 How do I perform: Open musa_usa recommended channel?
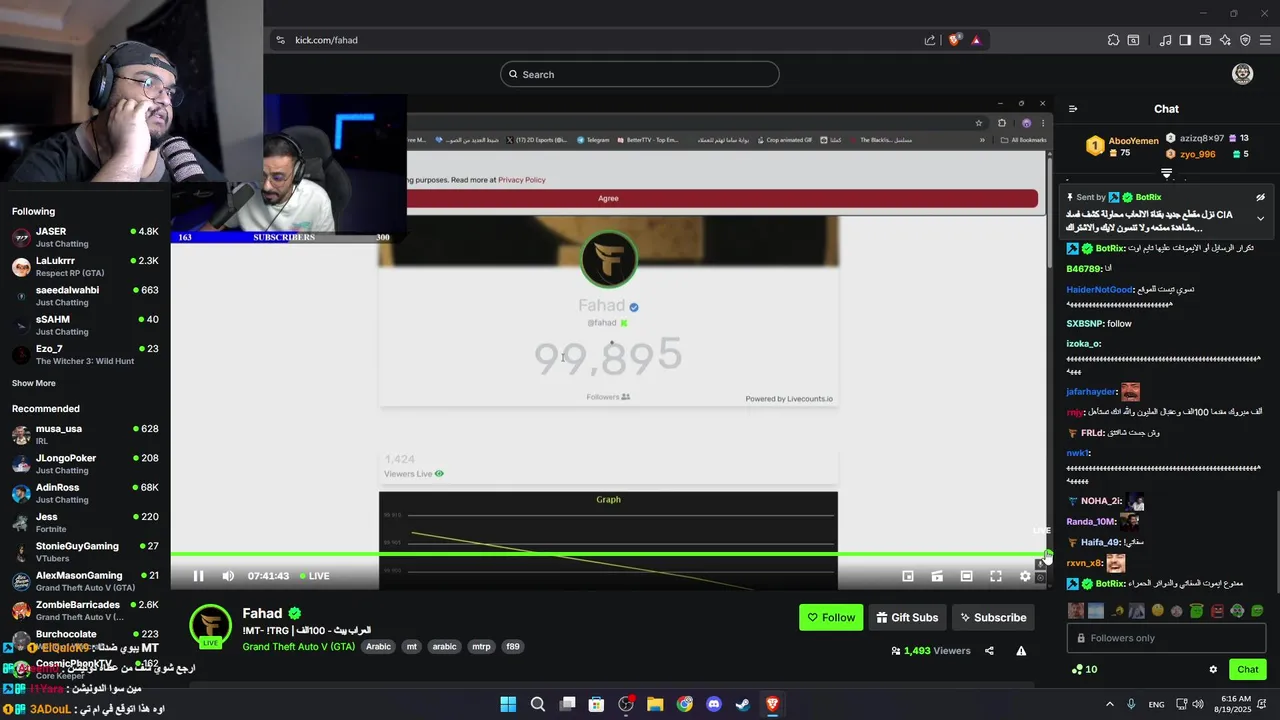tap(85, 434)
